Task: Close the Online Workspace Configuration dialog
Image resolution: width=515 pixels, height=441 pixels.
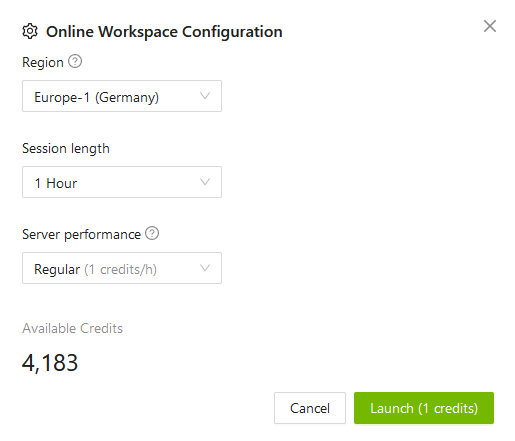Action: click(490, 26)
